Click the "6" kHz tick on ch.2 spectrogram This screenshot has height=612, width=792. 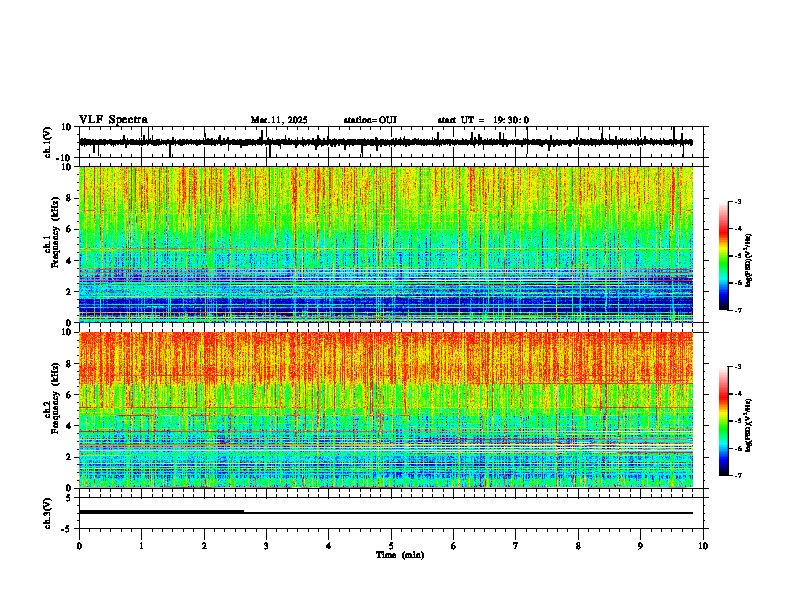click(x=69, y=395)
